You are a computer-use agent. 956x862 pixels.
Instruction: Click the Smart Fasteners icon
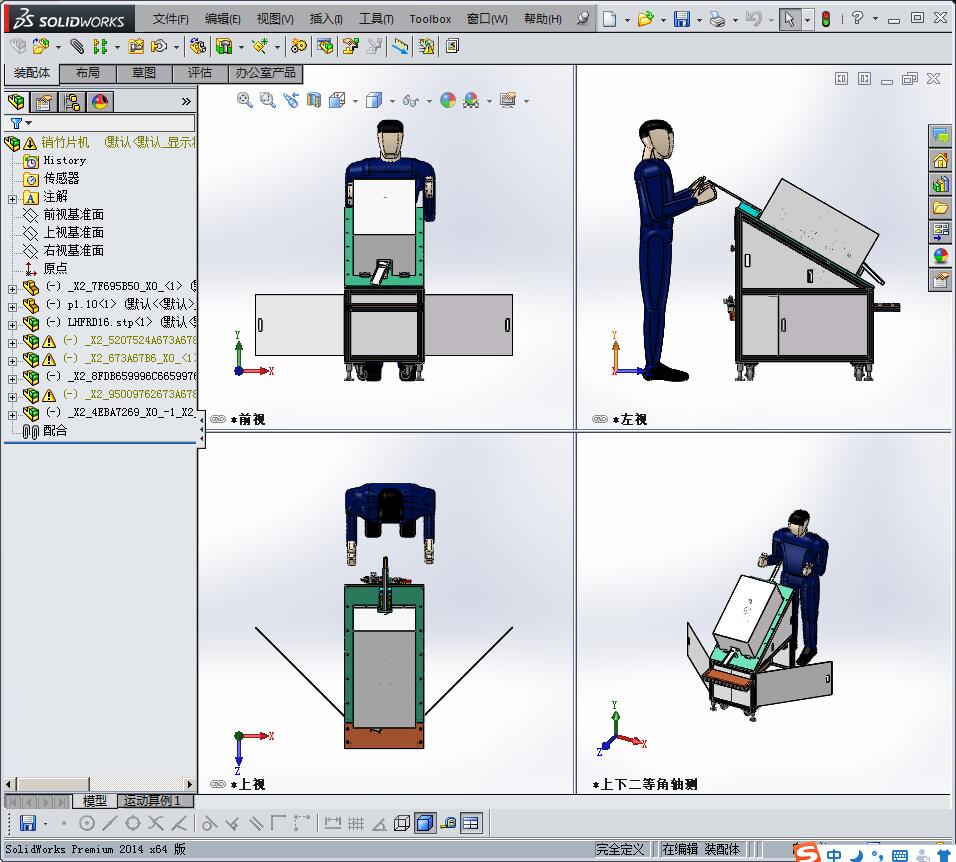click(x=136, y=46)
